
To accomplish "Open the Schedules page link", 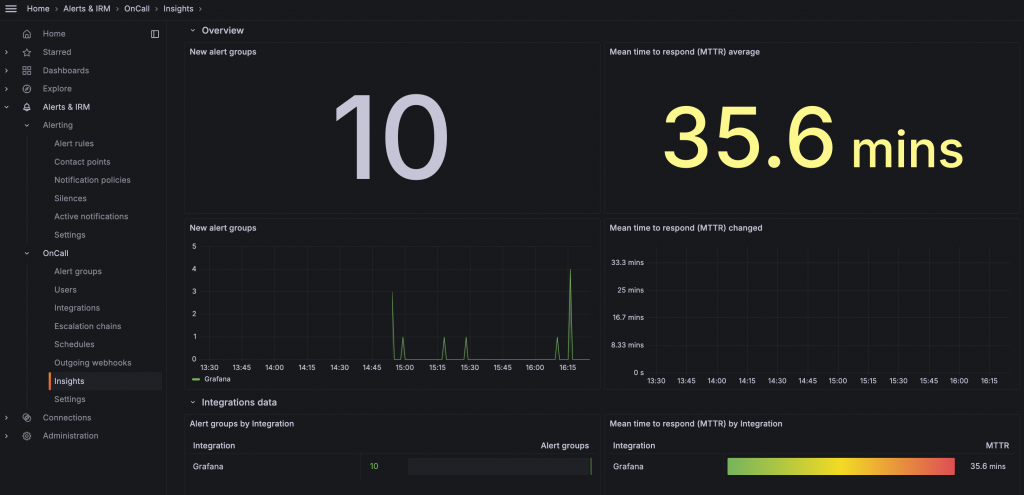I will click(74, 345).
